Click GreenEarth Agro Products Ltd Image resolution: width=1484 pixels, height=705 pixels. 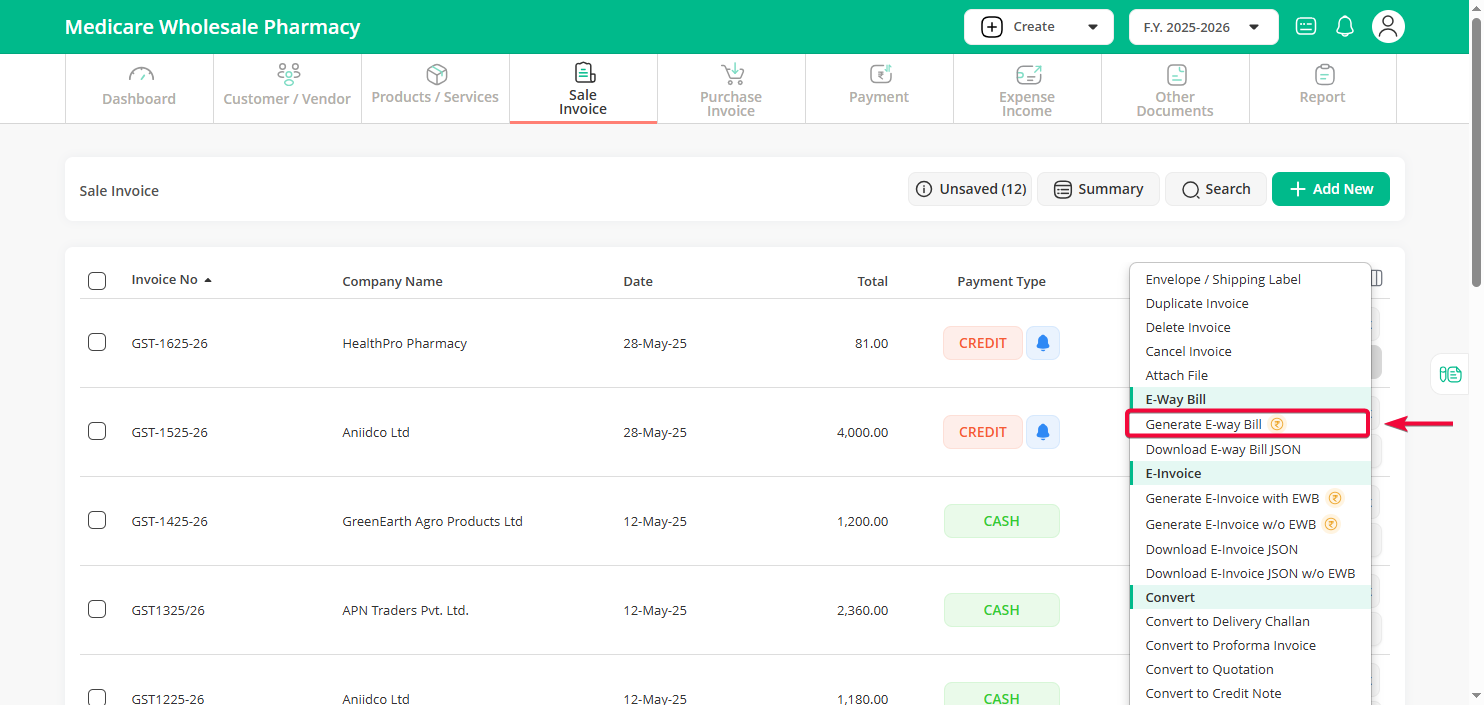[432, 521]
